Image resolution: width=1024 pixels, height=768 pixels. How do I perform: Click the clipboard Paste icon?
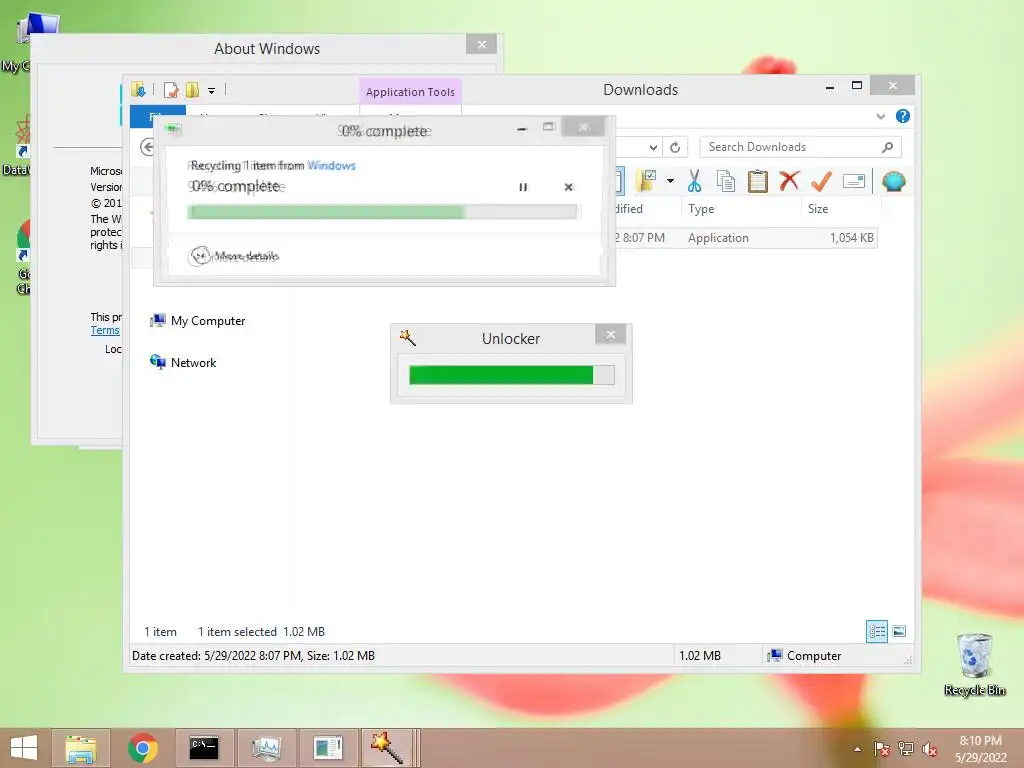[758, 181]
